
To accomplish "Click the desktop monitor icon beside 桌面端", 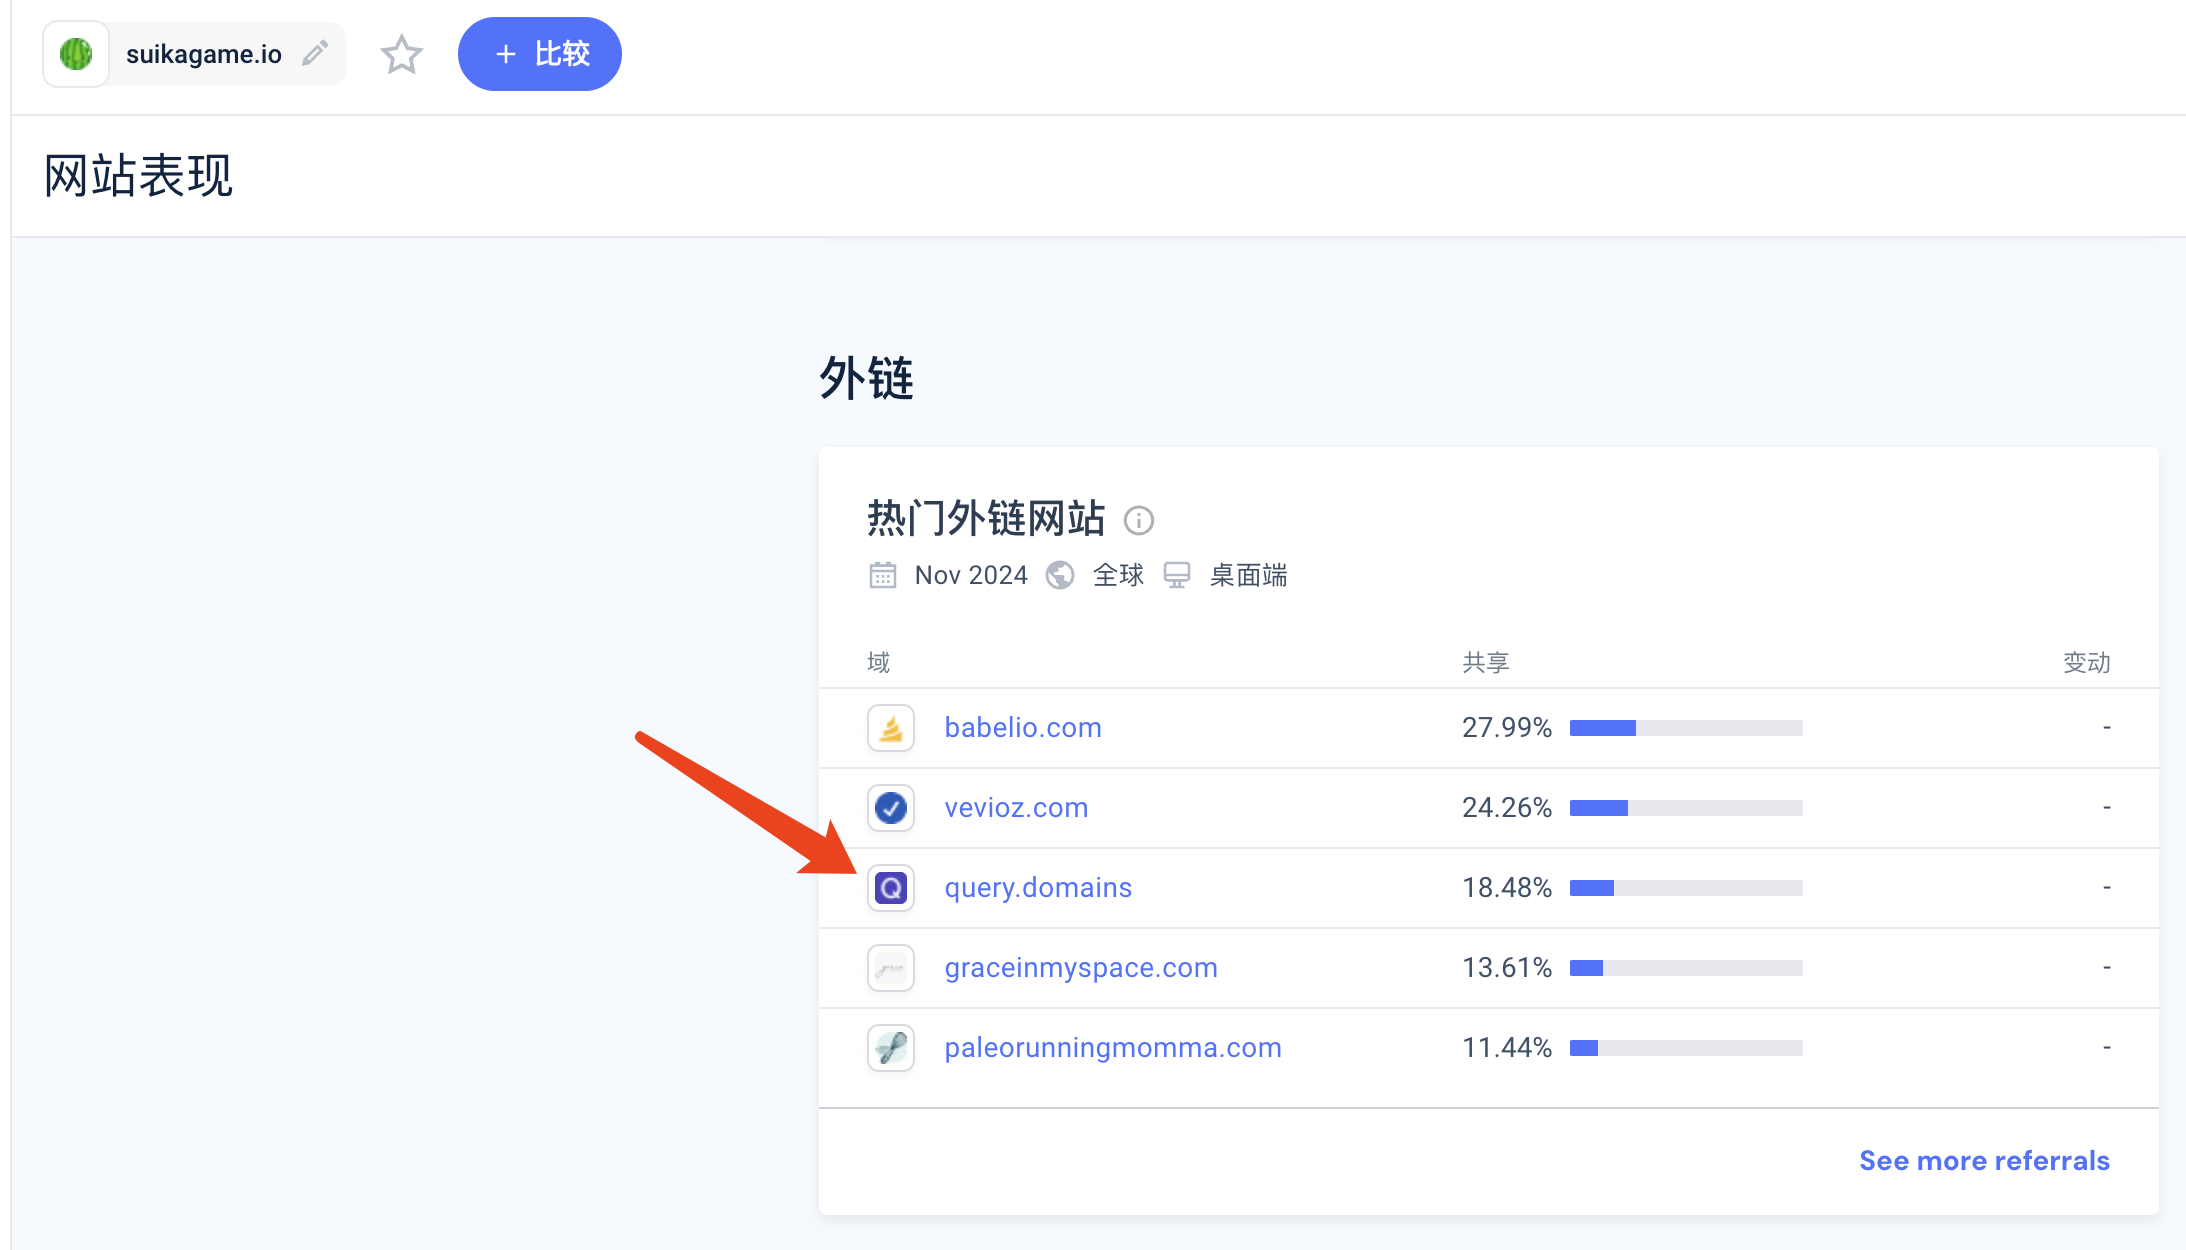I will pos(1177,575).
